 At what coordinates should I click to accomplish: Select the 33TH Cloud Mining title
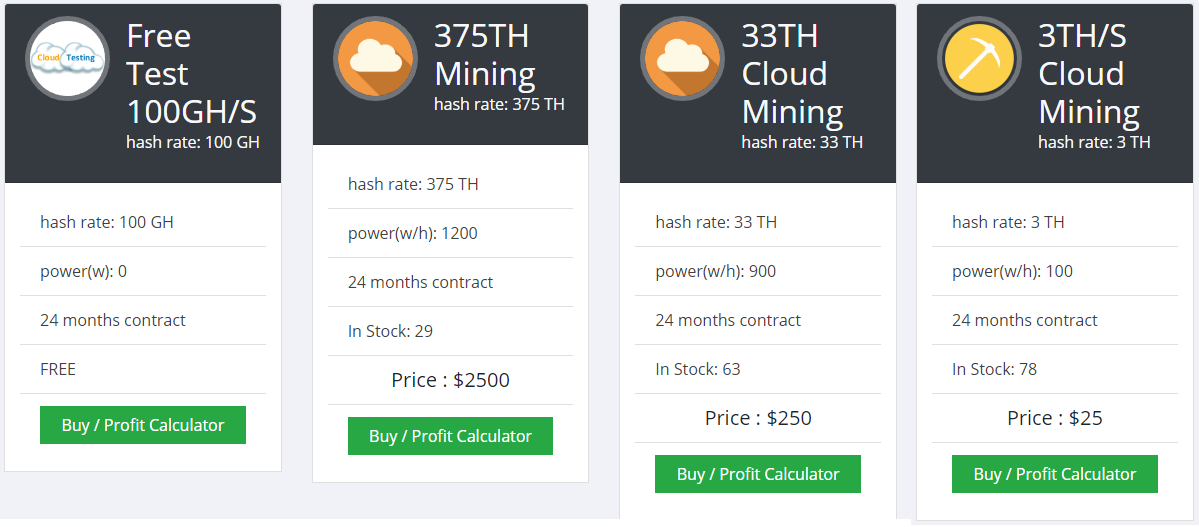coord(793,74)
